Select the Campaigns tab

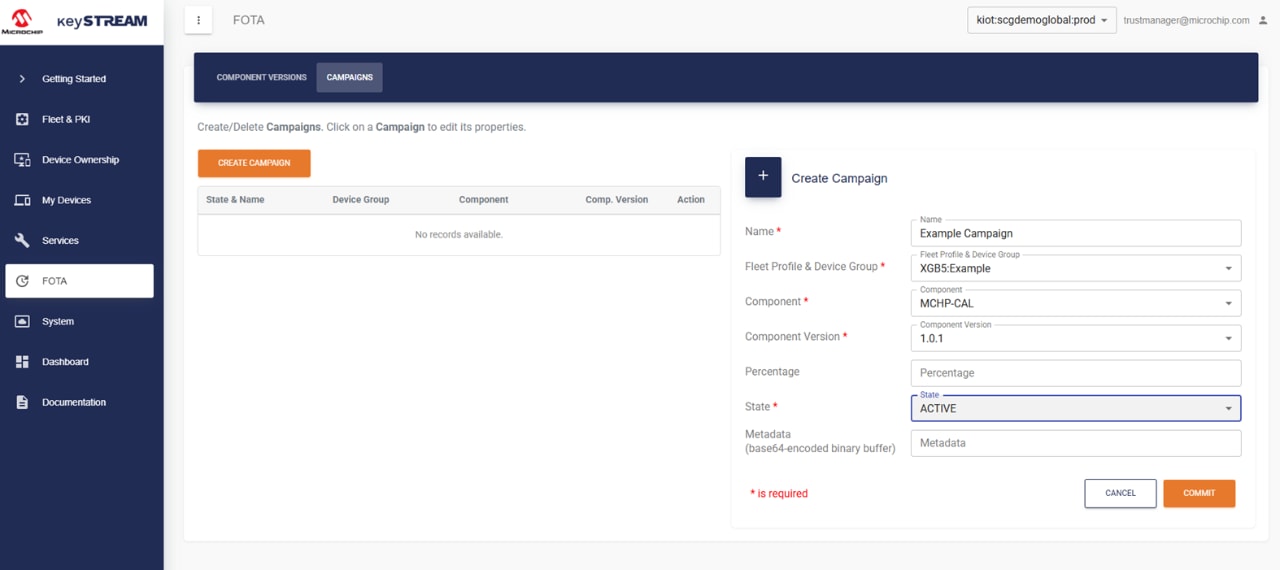tap(349, 77)
